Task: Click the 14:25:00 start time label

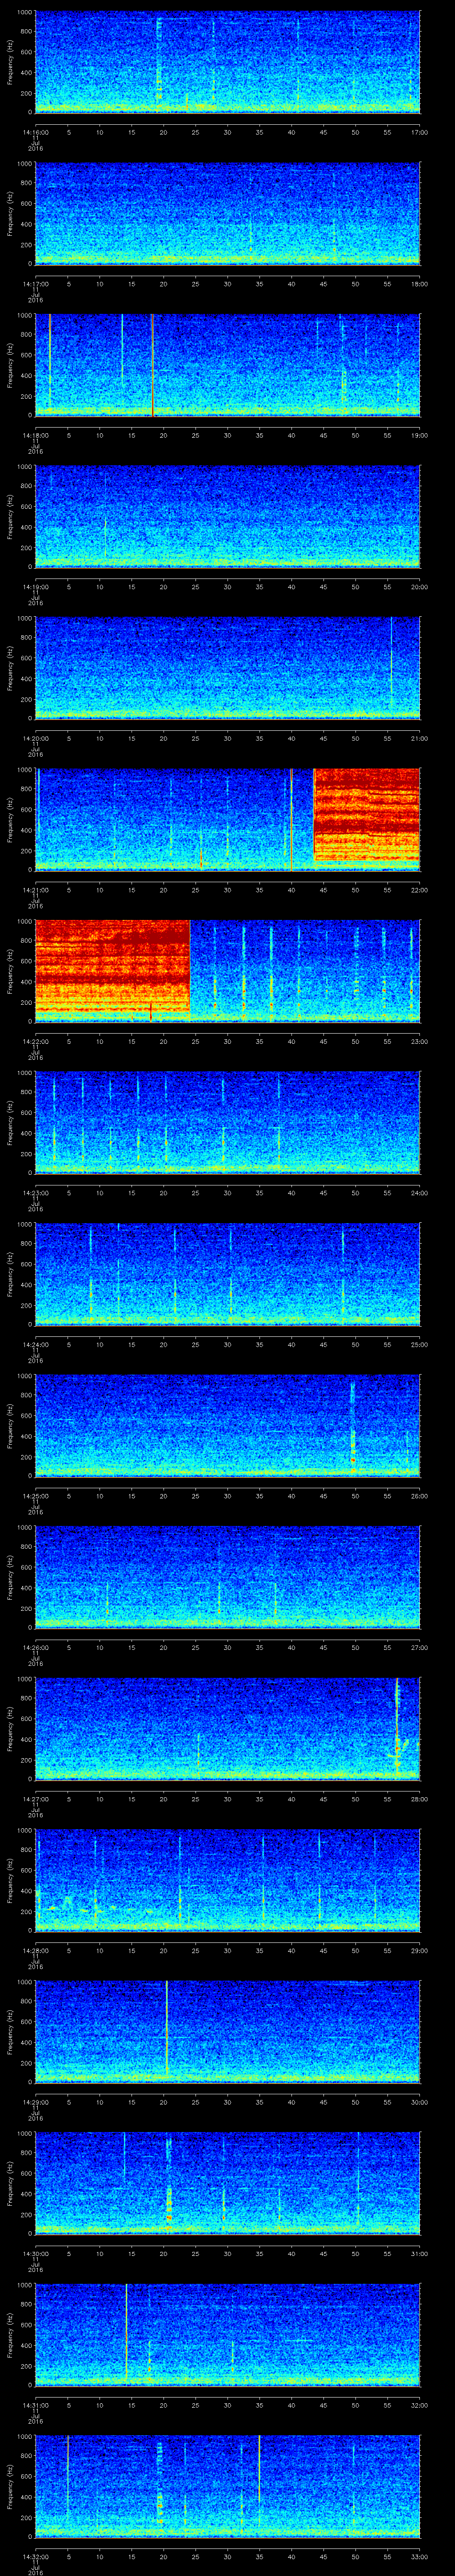Action: point(35,1496)
